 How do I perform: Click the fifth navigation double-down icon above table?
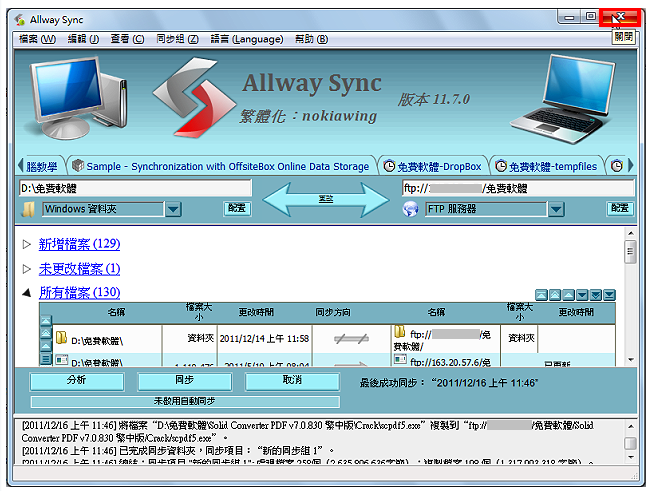coord(596,295)
